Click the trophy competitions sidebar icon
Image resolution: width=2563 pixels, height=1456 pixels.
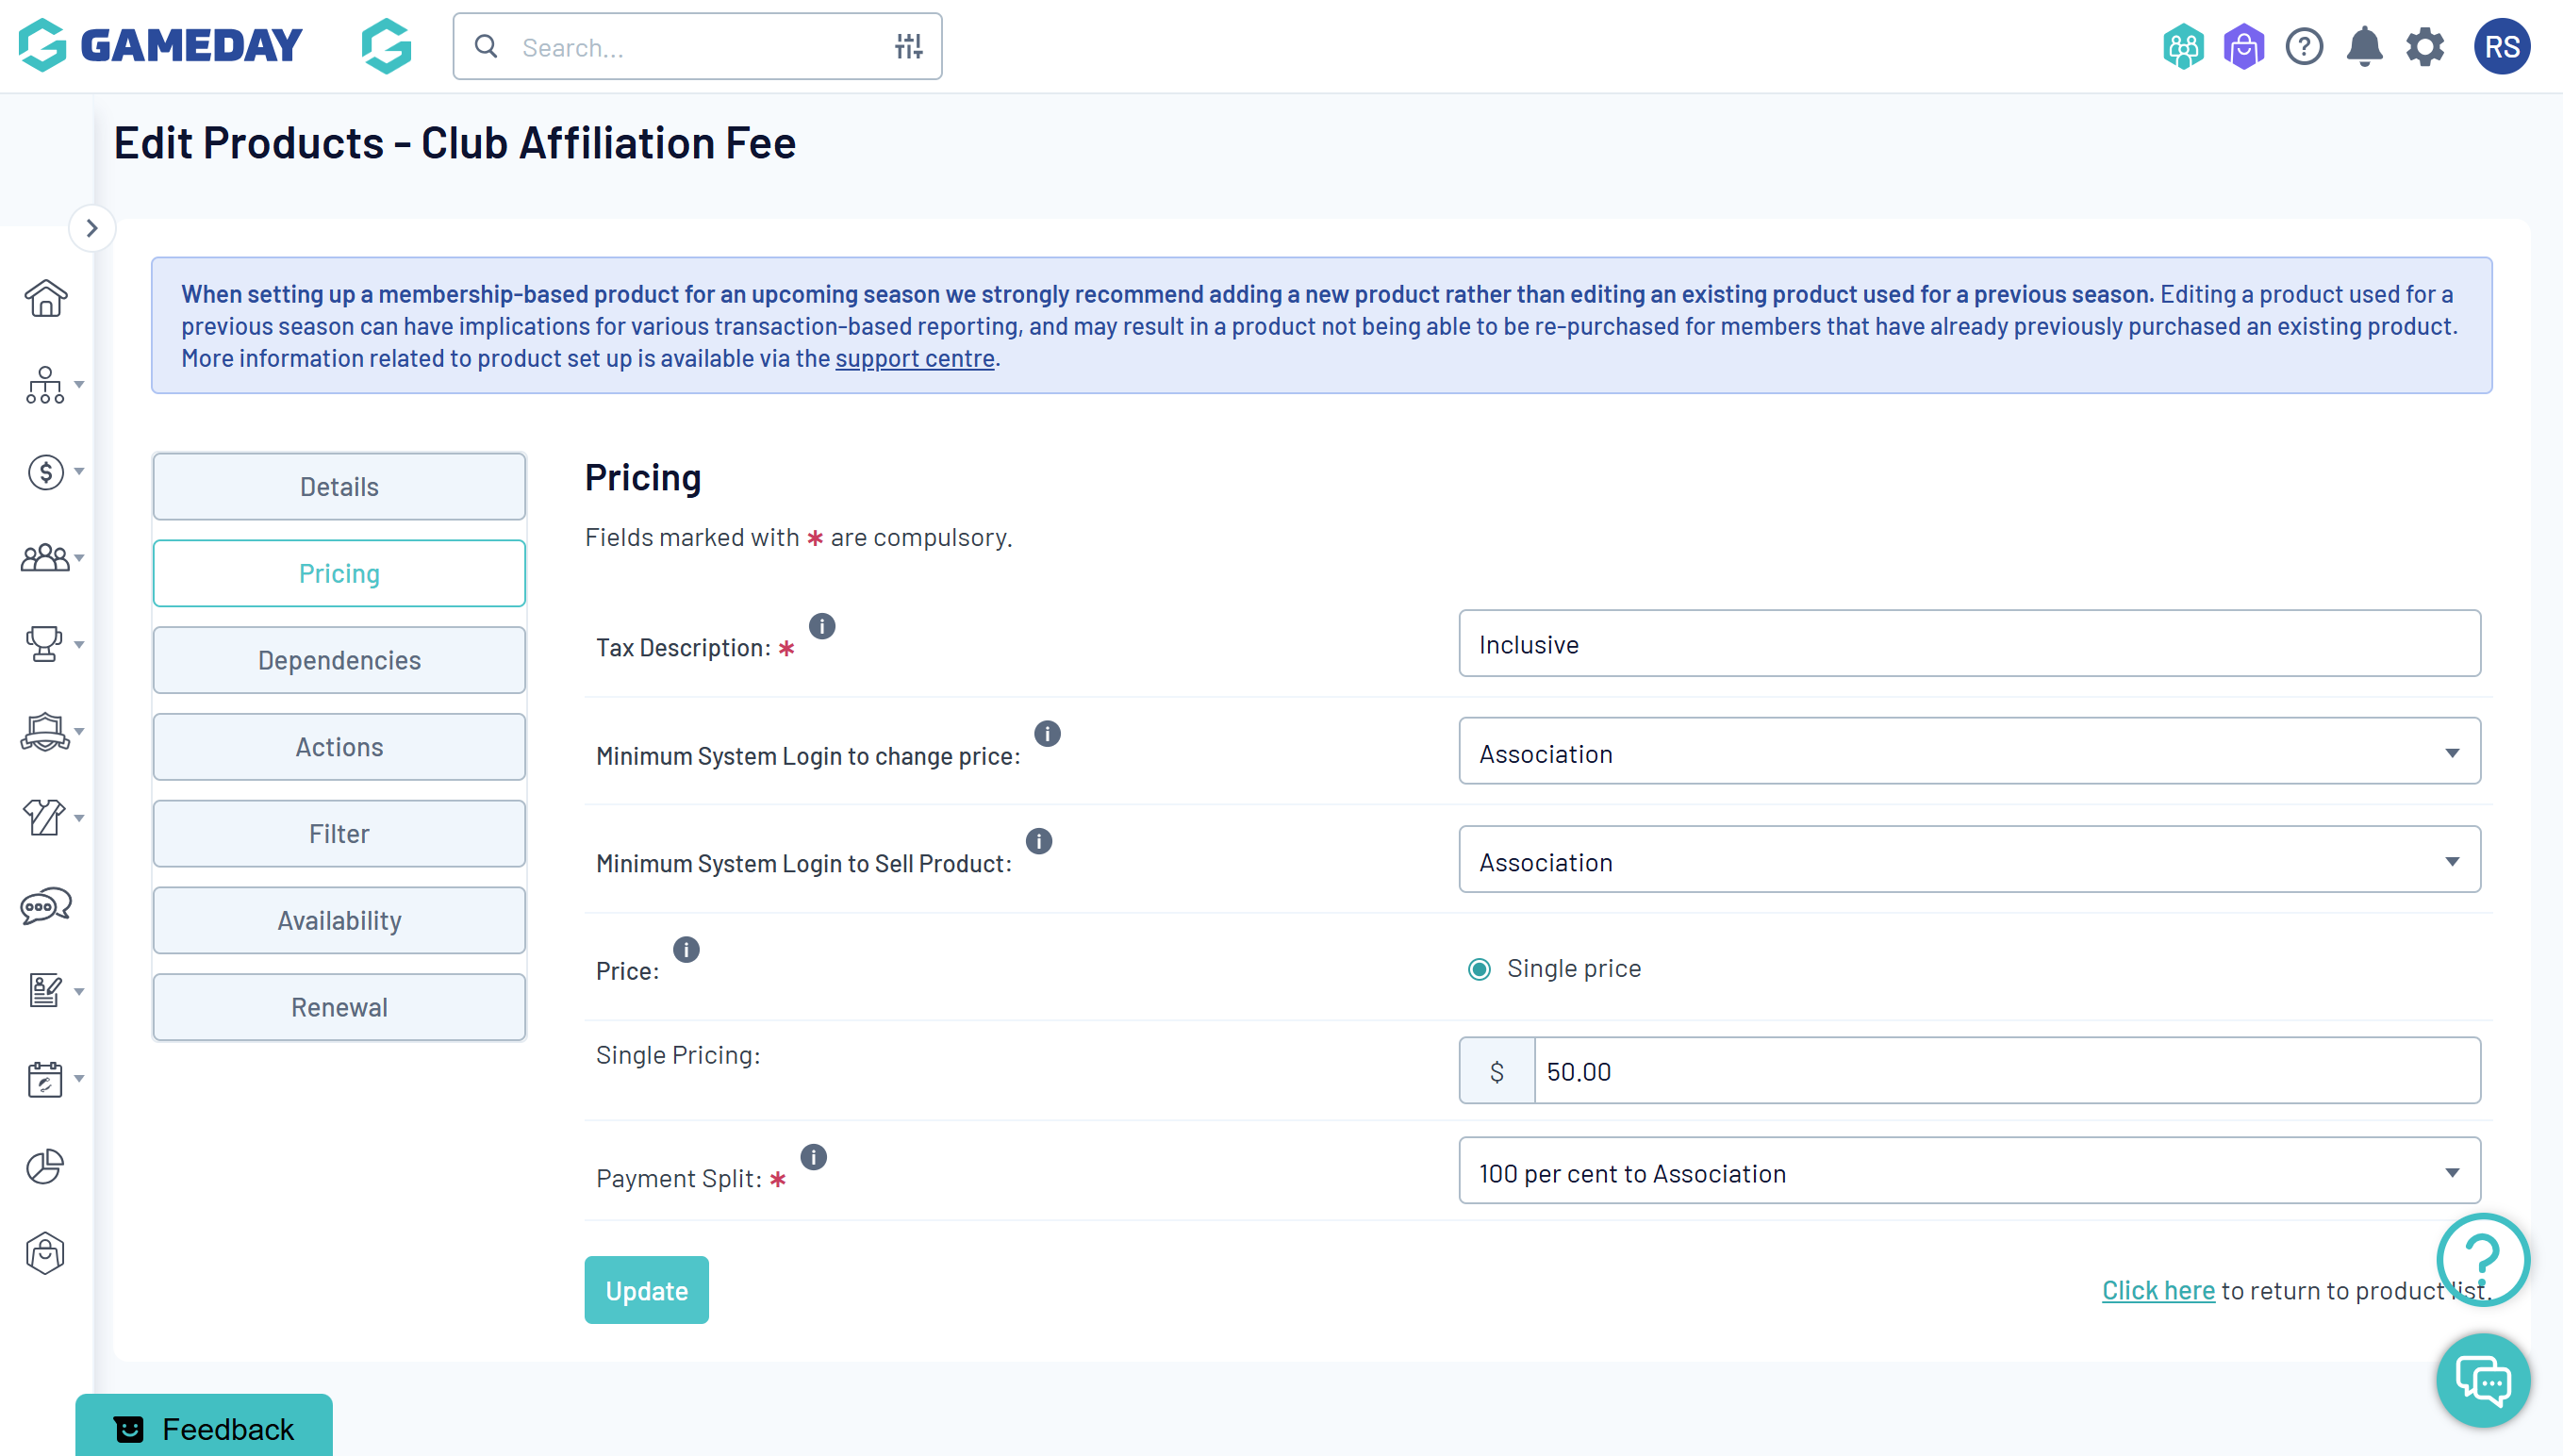(45, 644)
